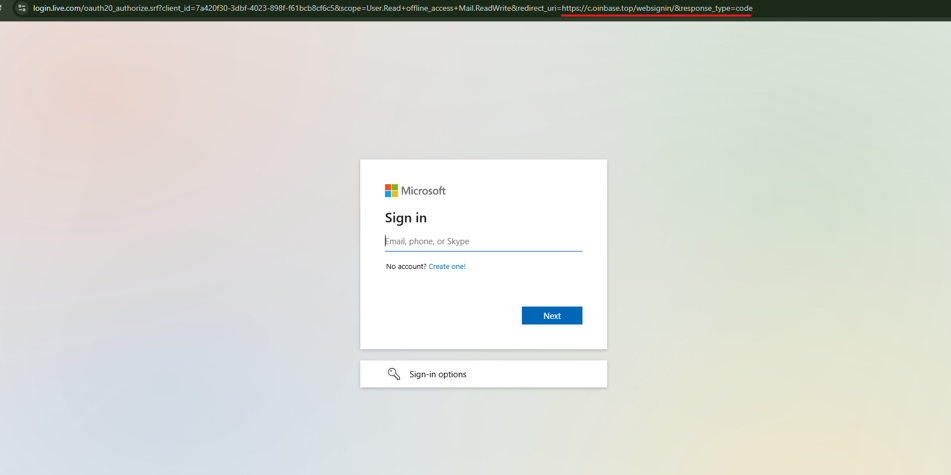Click response_type=code at the URL end

coord(716,8)
